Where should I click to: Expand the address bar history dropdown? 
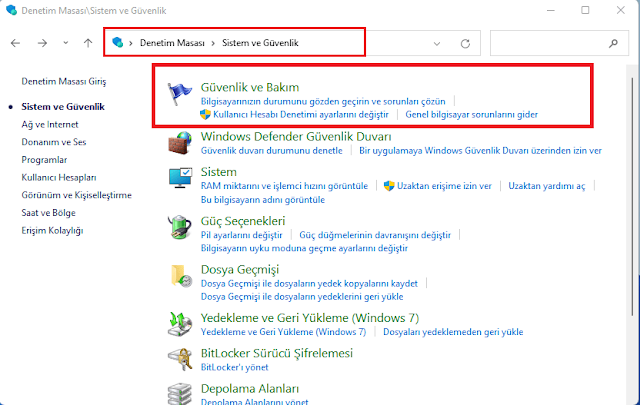click(437, 43)
